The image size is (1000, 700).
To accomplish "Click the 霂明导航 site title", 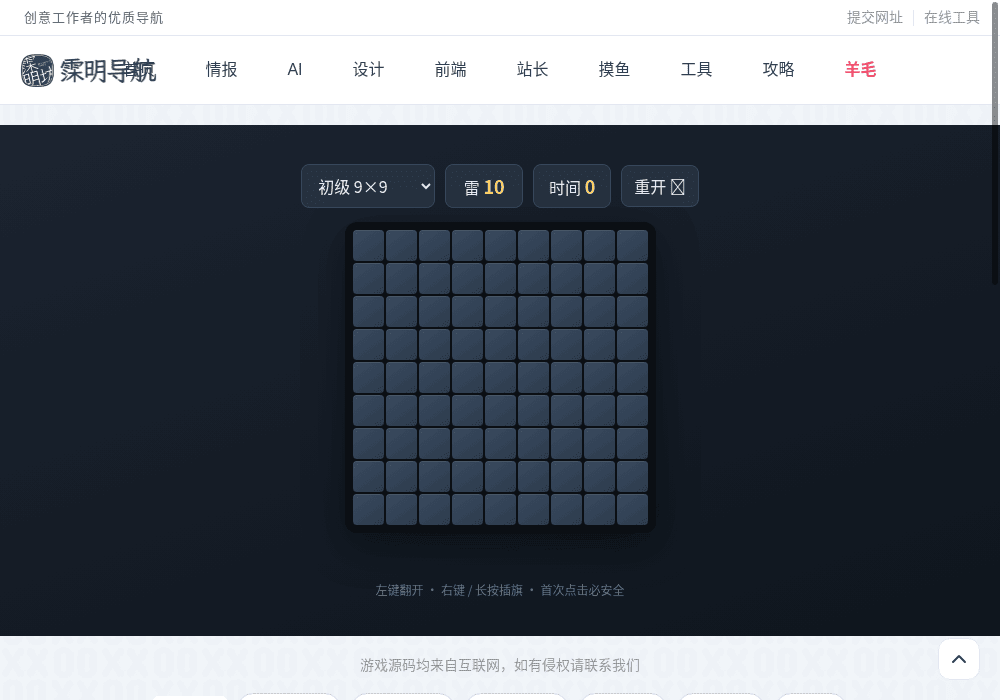I will pos(108,70).
